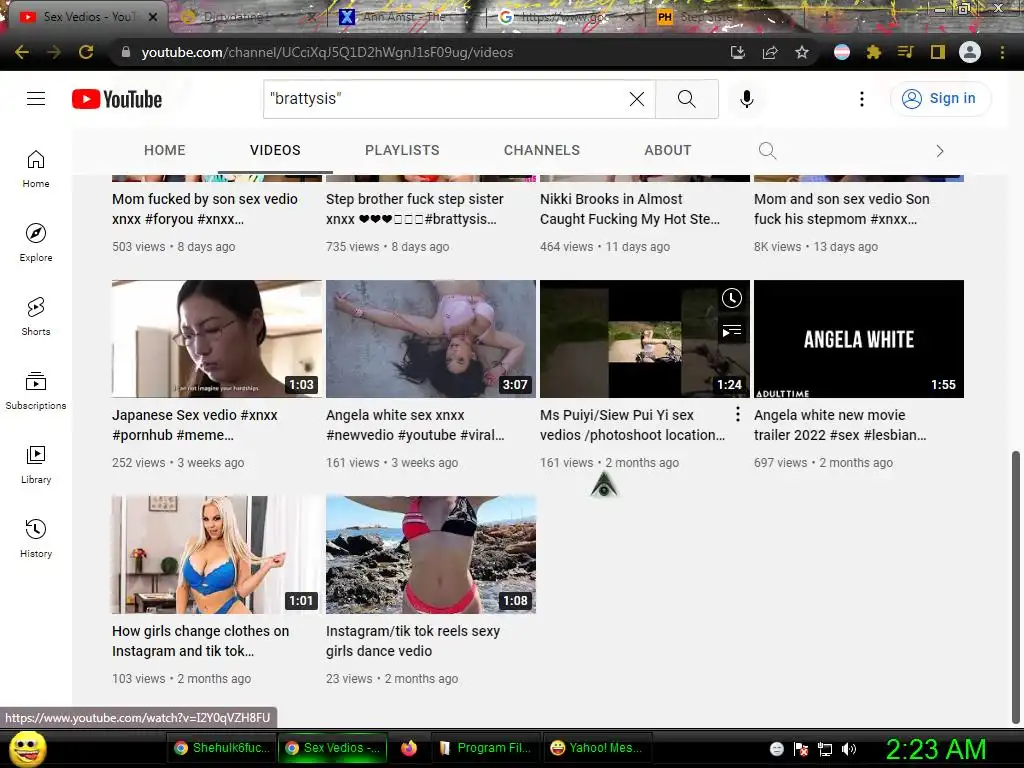
Task: Open the Program Fil... taskbar item
Action: click(x=486, y=748)
